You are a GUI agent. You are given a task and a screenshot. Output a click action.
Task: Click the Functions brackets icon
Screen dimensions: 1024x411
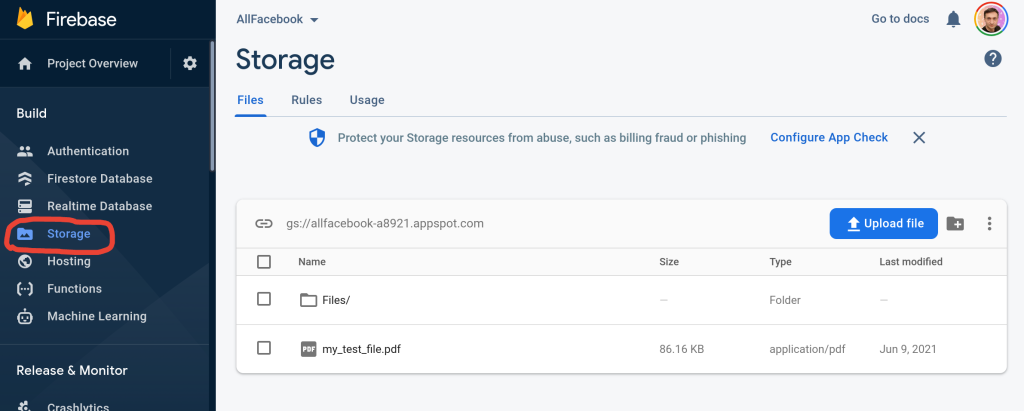[25, 289]
